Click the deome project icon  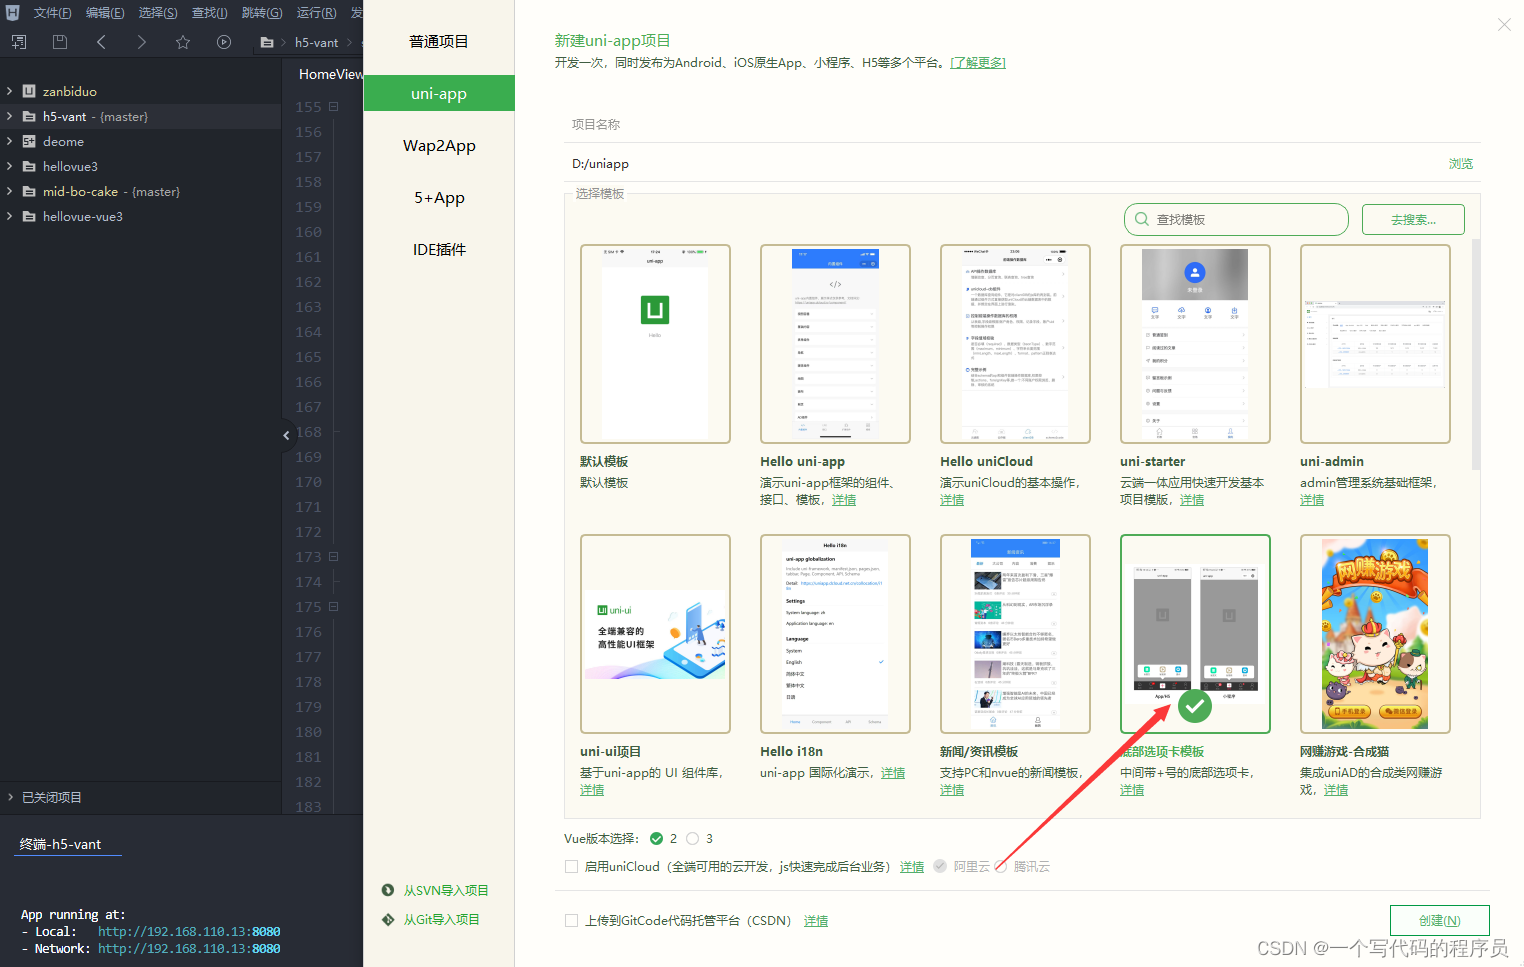(x=29, y=141)
